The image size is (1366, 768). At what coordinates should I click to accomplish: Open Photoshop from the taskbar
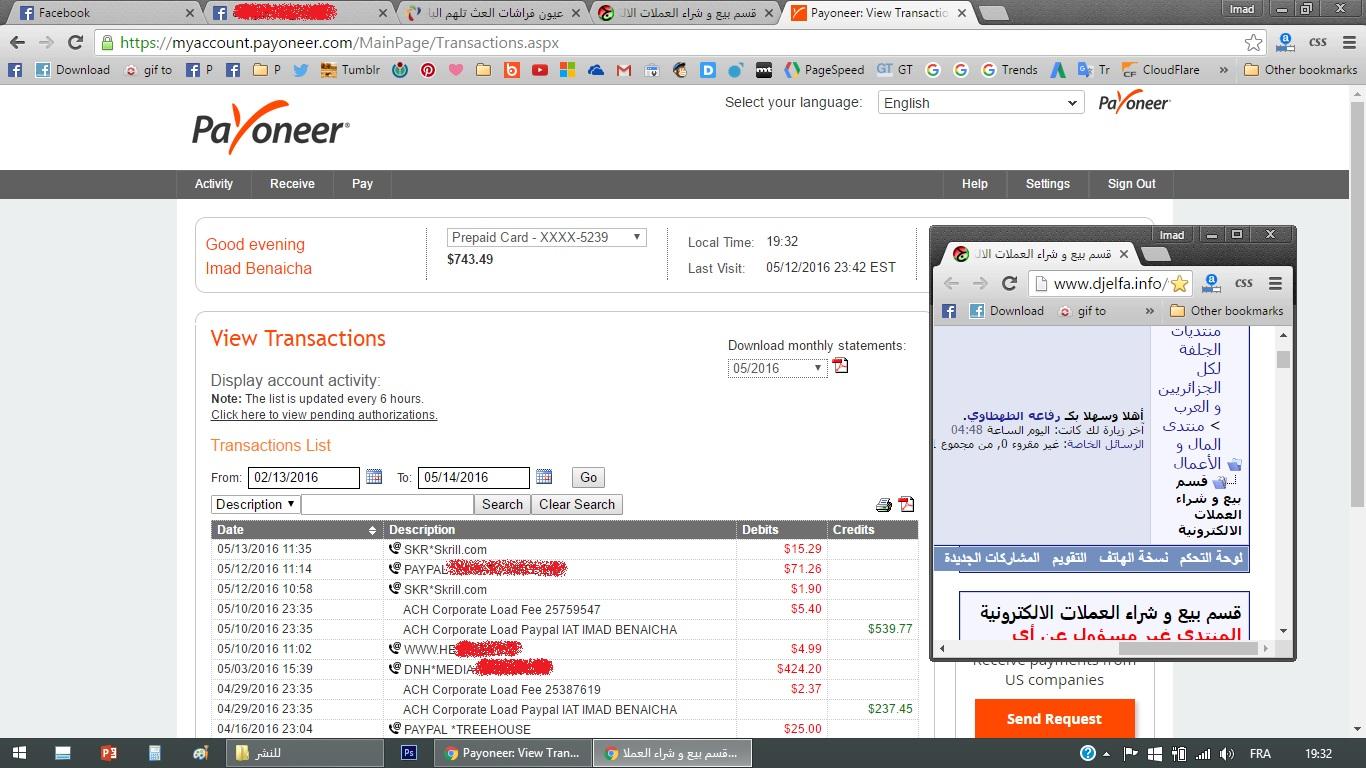(408, 753)
